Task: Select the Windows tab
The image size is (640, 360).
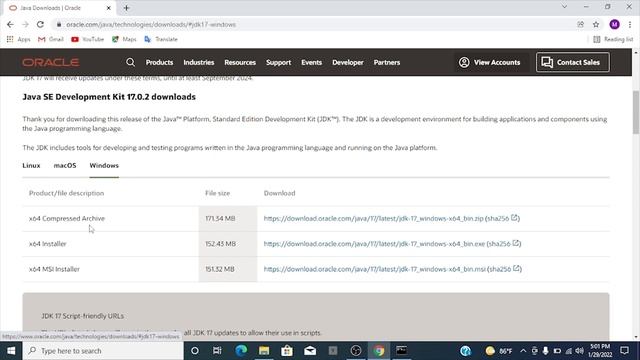Action: (104, 165)
